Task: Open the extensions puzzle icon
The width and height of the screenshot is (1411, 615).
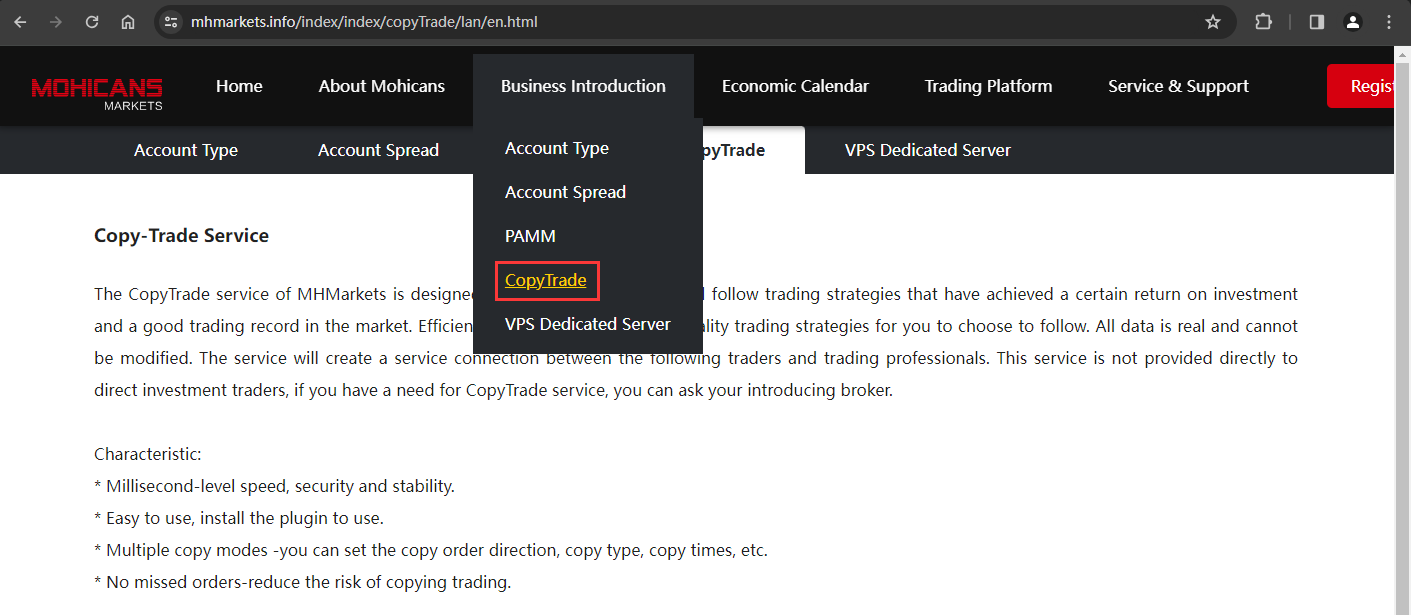Action: tap(1263, 22)
